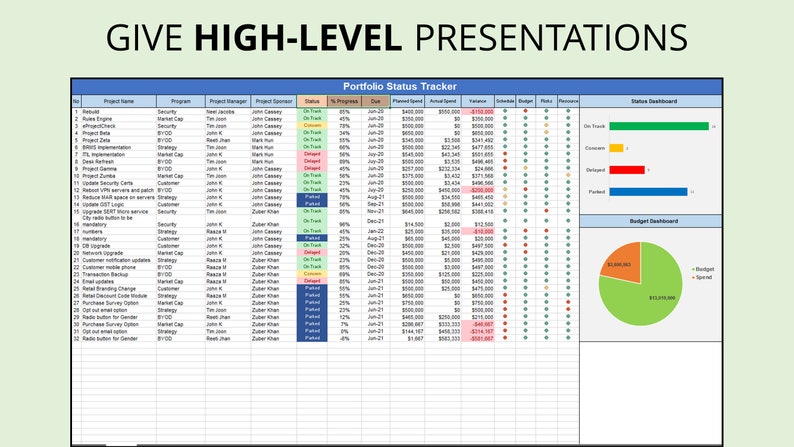The width and height of the screenshot is (794, 447).
Task: Click the yellow Concern bar in chart
Action: [x=616, y=148]
